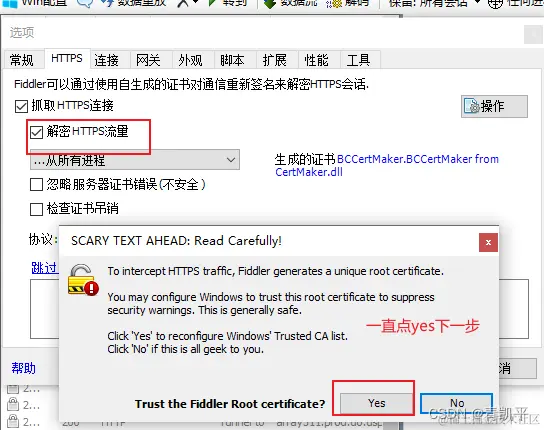Expand the 保留: 所有会话 dropdown arrow
The height and width of the screenshot is (430, 544).
(478, 3)
